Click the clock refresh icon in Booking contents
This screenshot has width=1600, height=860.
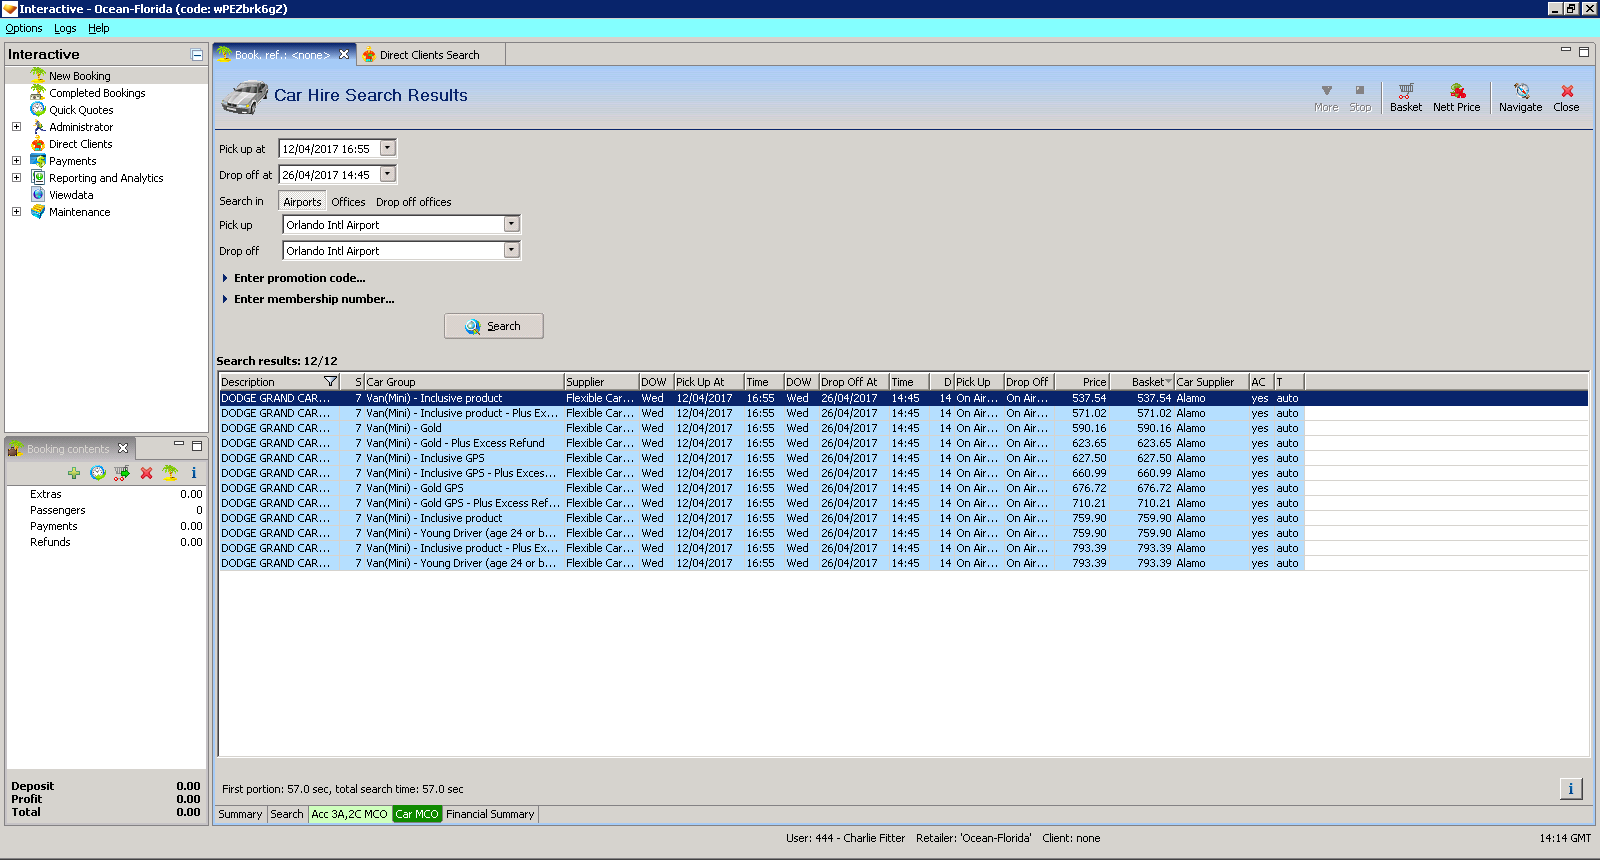97,473
